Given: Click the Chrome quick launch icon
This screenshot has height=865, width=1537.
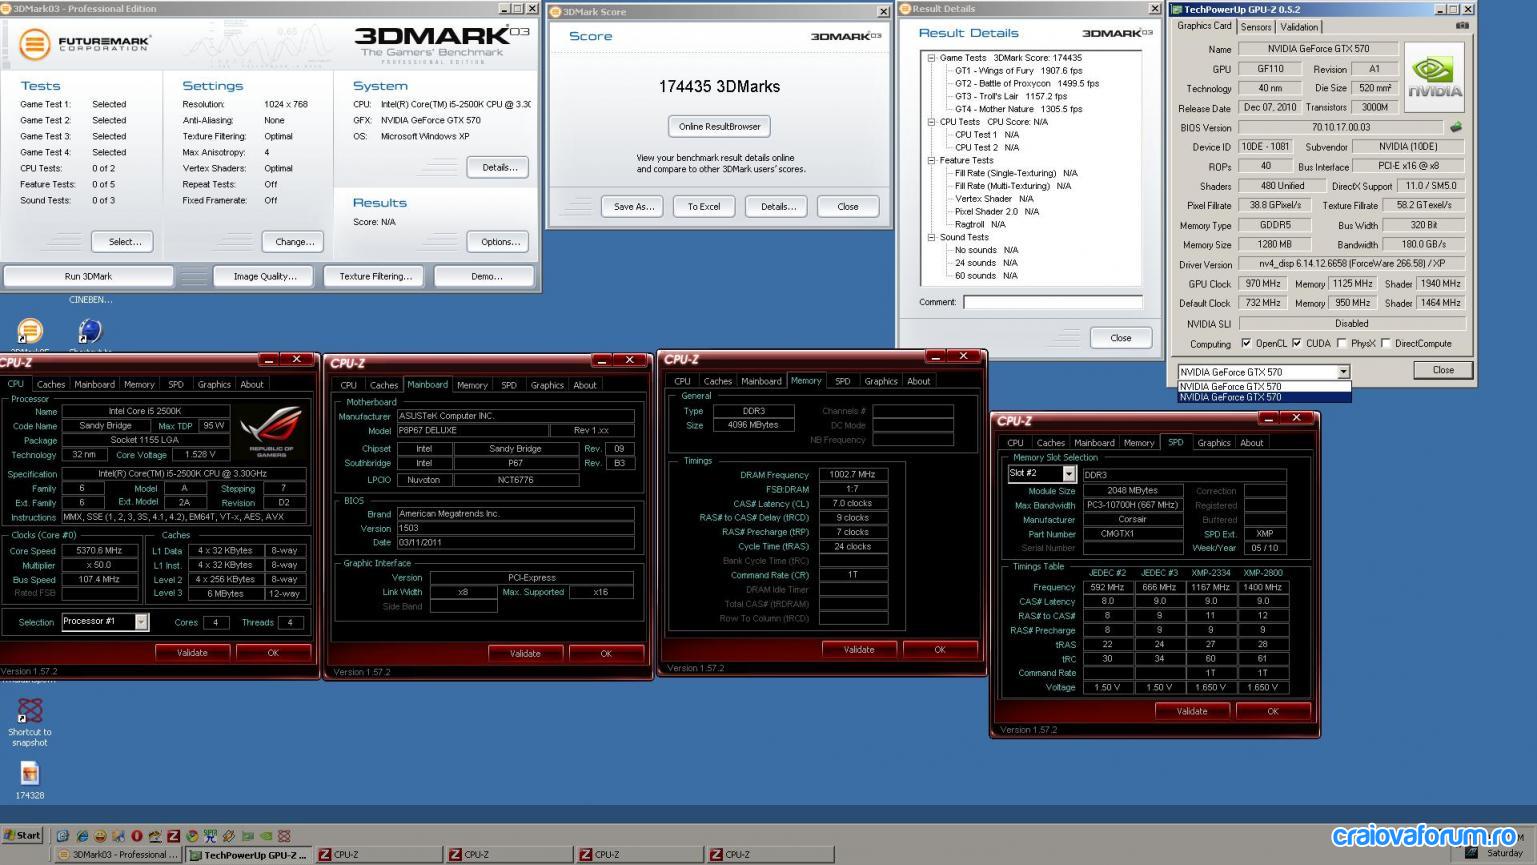Looking at the screenshot, I should pos(192,836).
